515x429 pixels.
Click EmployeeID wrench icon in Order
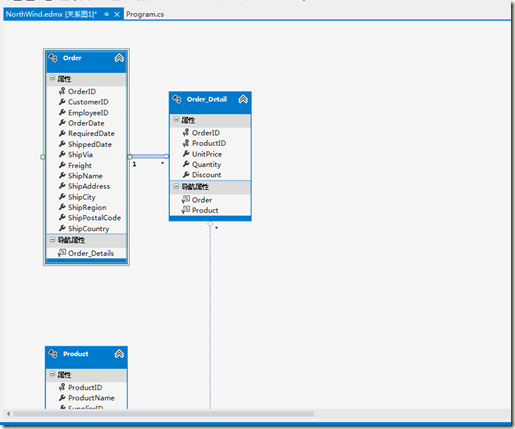pos(62,112)
